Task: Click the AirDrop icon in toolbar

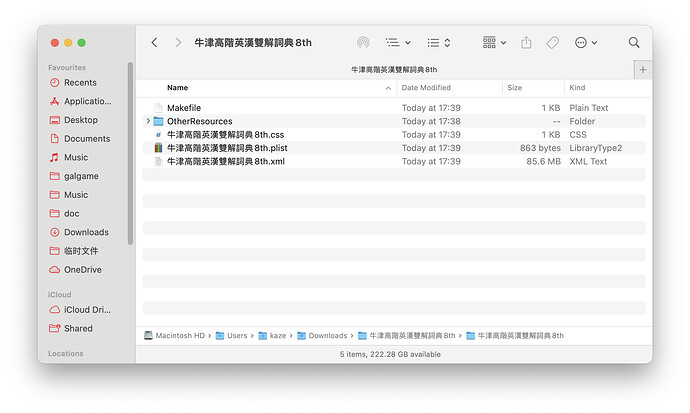Action: [363, 43]
